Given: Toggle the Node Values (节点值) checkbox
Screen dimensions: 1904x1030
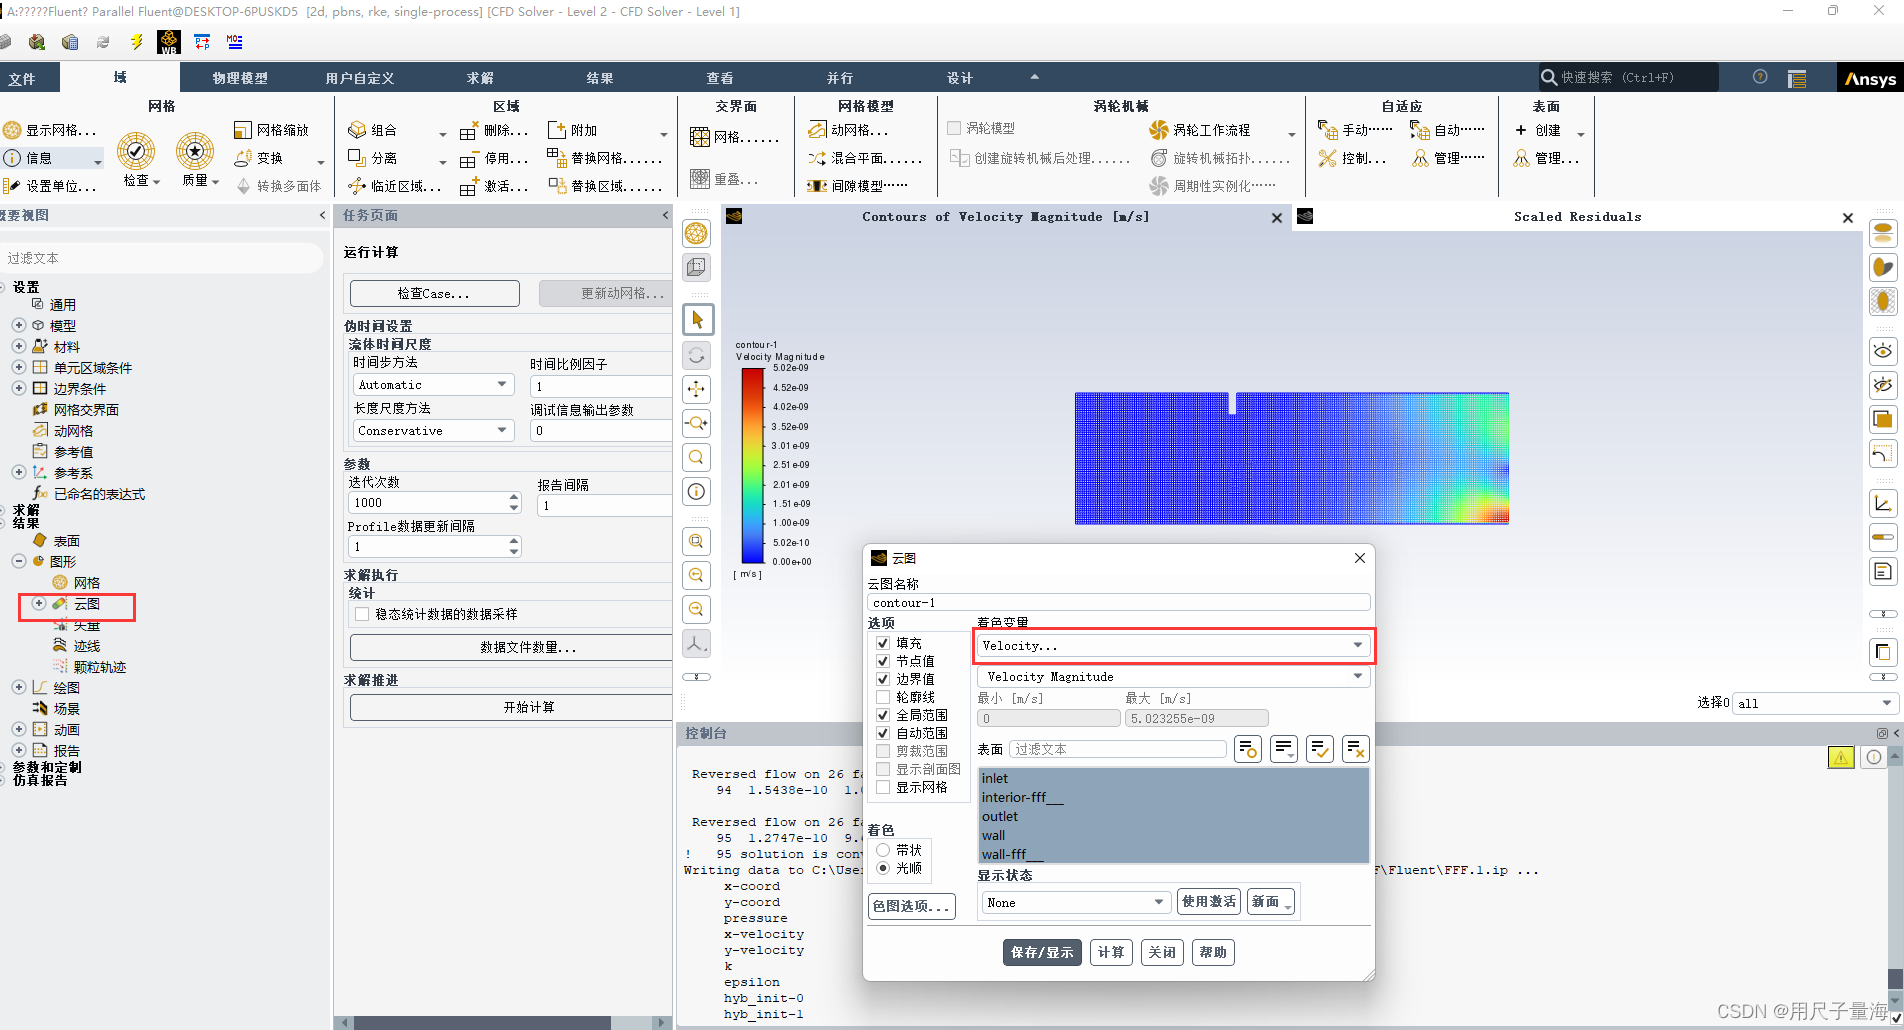Looking at the screenshot, I should [x=883, y=661].
